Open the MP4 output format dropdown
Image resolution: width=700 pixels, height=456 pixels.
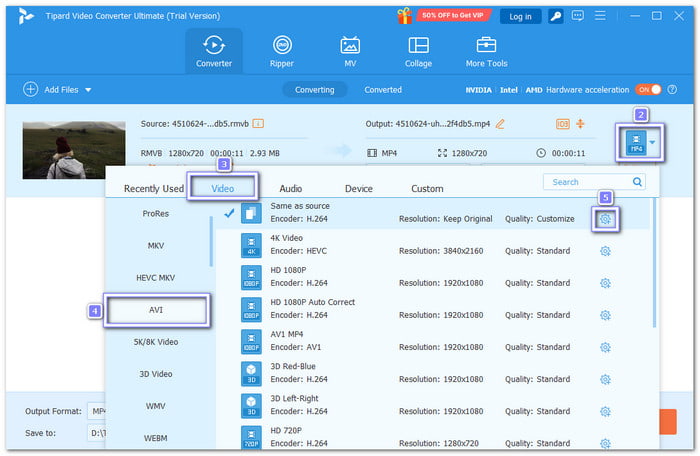pyautogui.click(x=653, y=143)
